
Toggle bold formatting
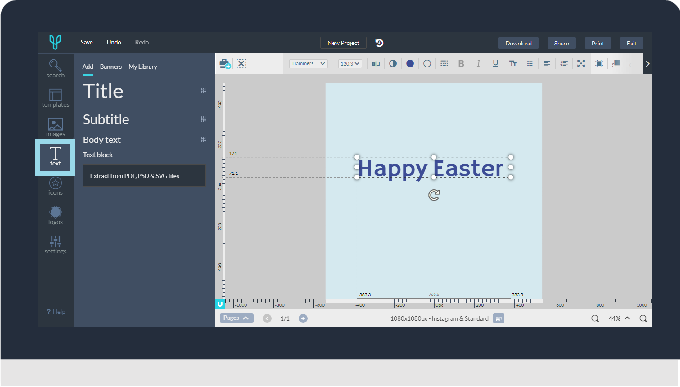(461, 64)
